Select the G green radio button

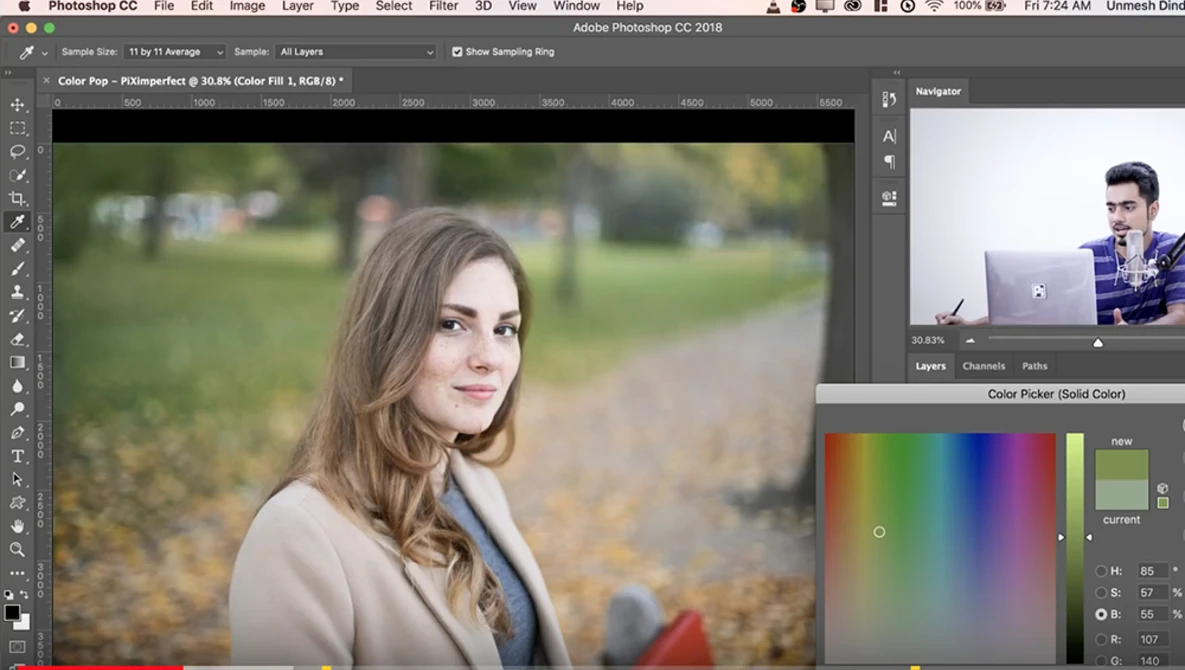(1101, 661)
